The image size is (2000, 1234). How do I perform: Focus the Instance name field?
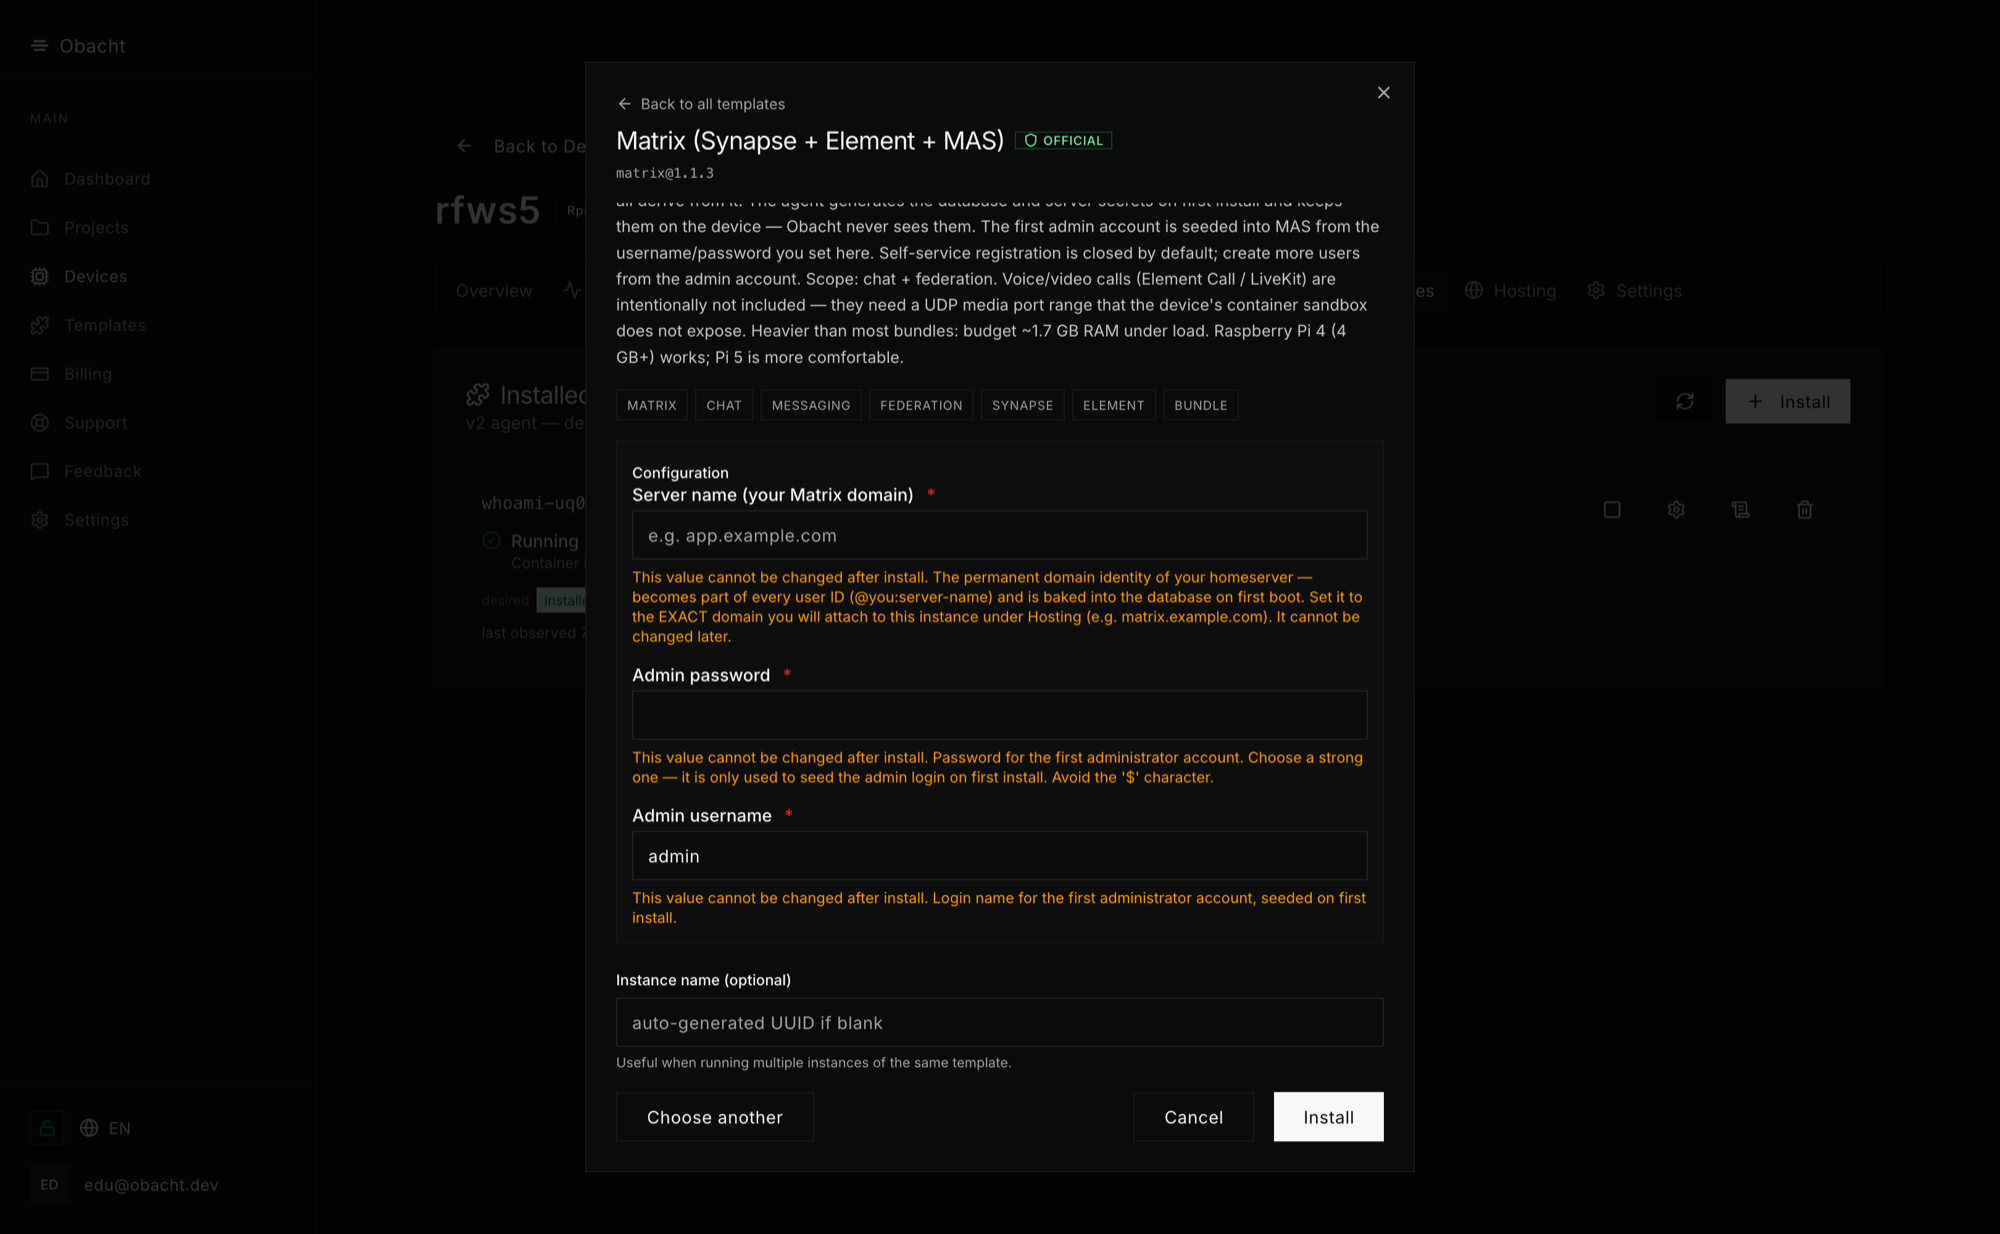click(x=999, y=1022)
